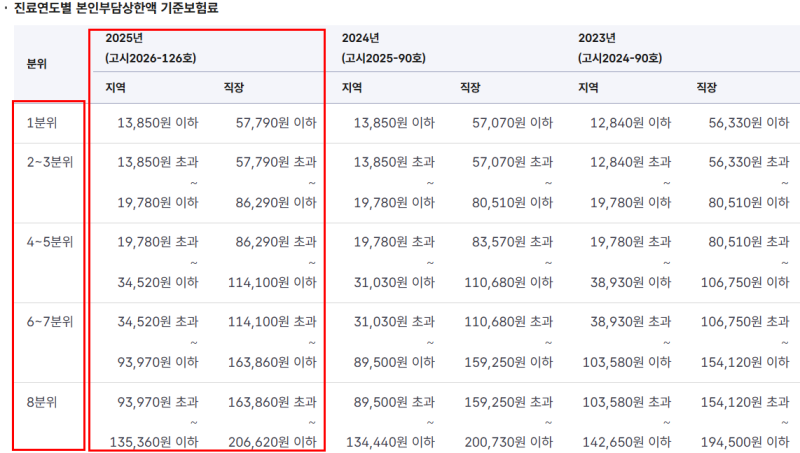Select the value '12,840원 이하'
800x453 pixels.
pos(631,123)
